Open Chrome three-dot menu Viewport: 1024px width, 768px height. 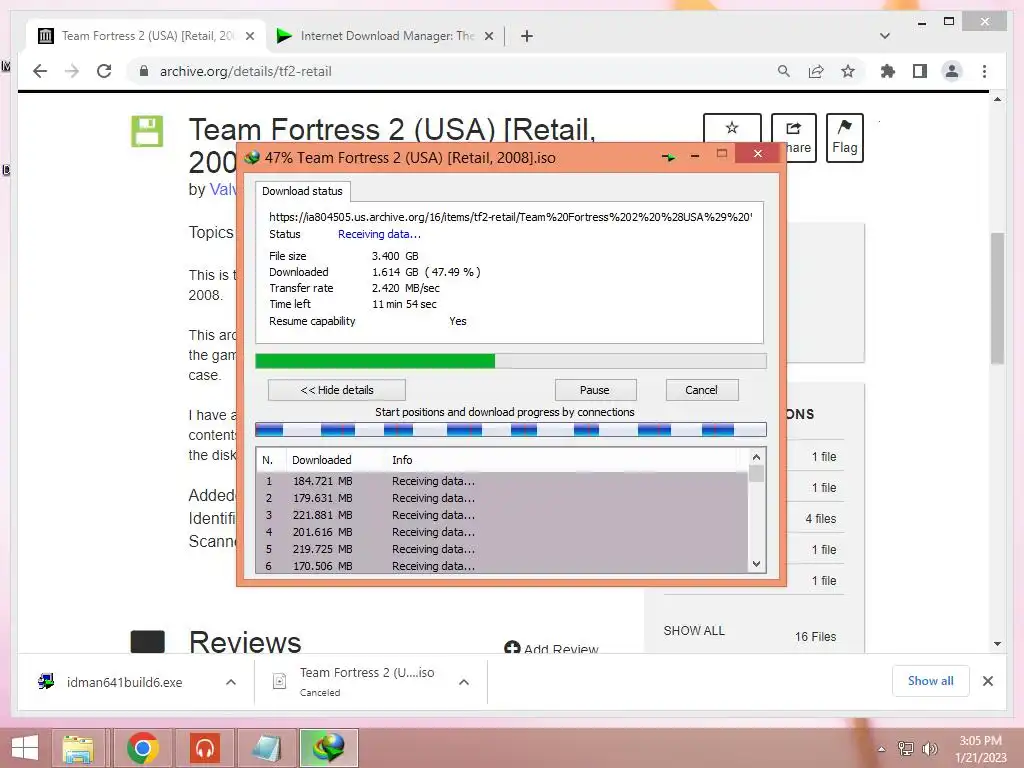(984, 71)
